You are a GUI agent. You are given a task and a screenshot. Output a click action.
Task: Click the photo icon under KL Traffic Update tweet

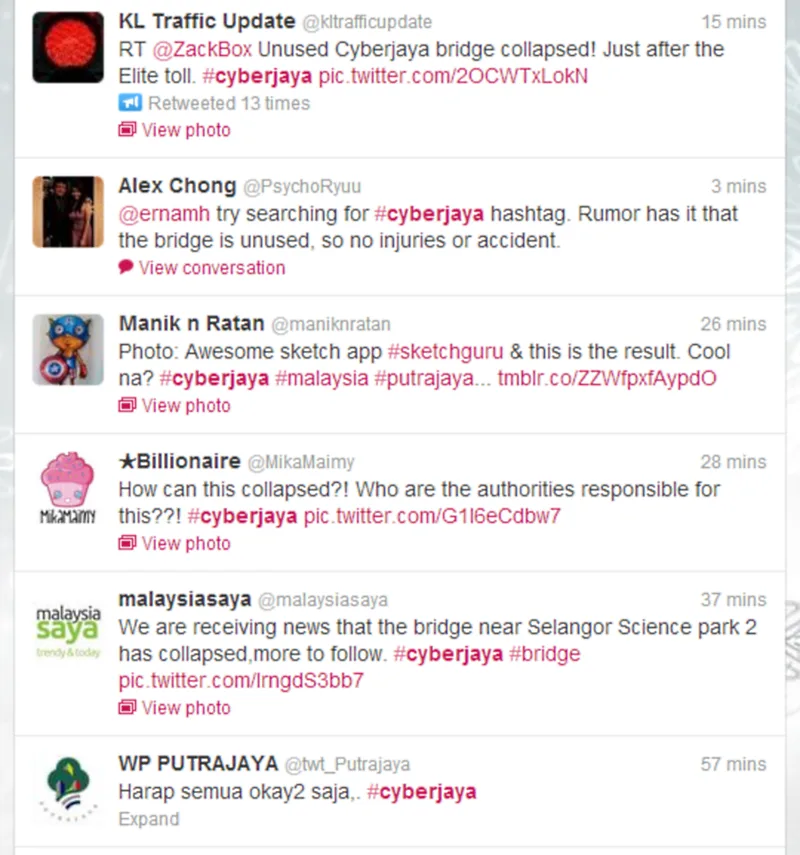pos(127,130)
